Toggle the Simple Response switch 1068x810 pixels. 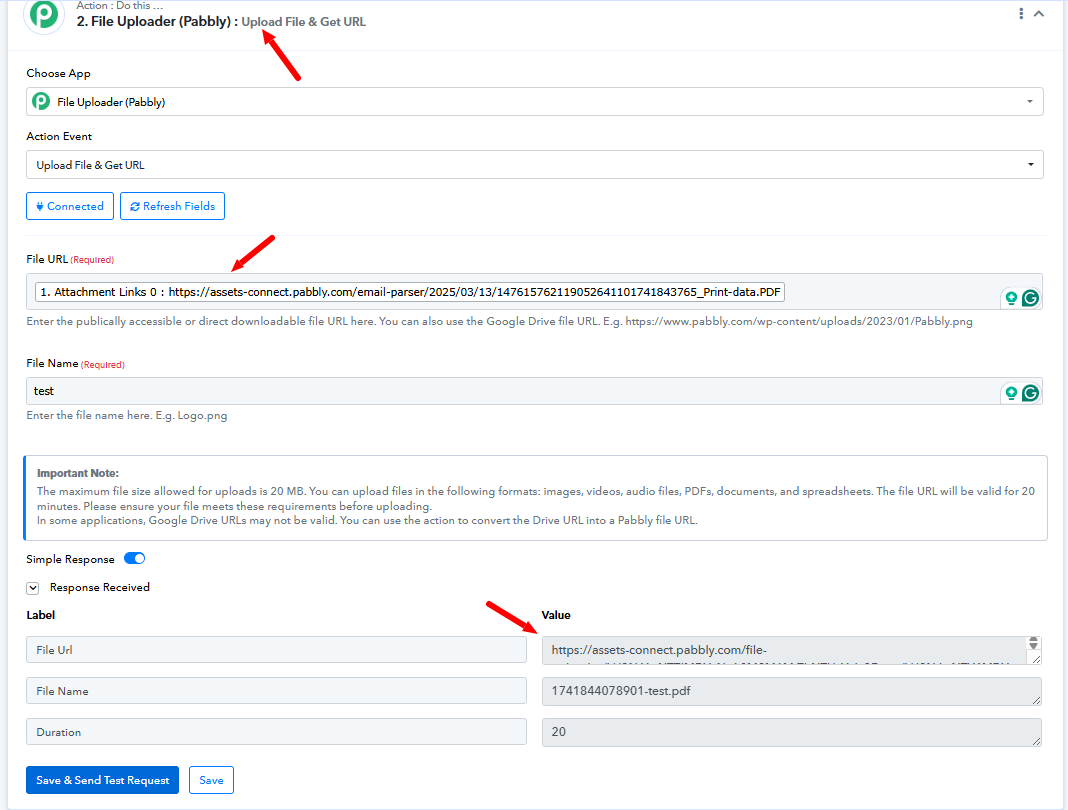pos(134,559)
